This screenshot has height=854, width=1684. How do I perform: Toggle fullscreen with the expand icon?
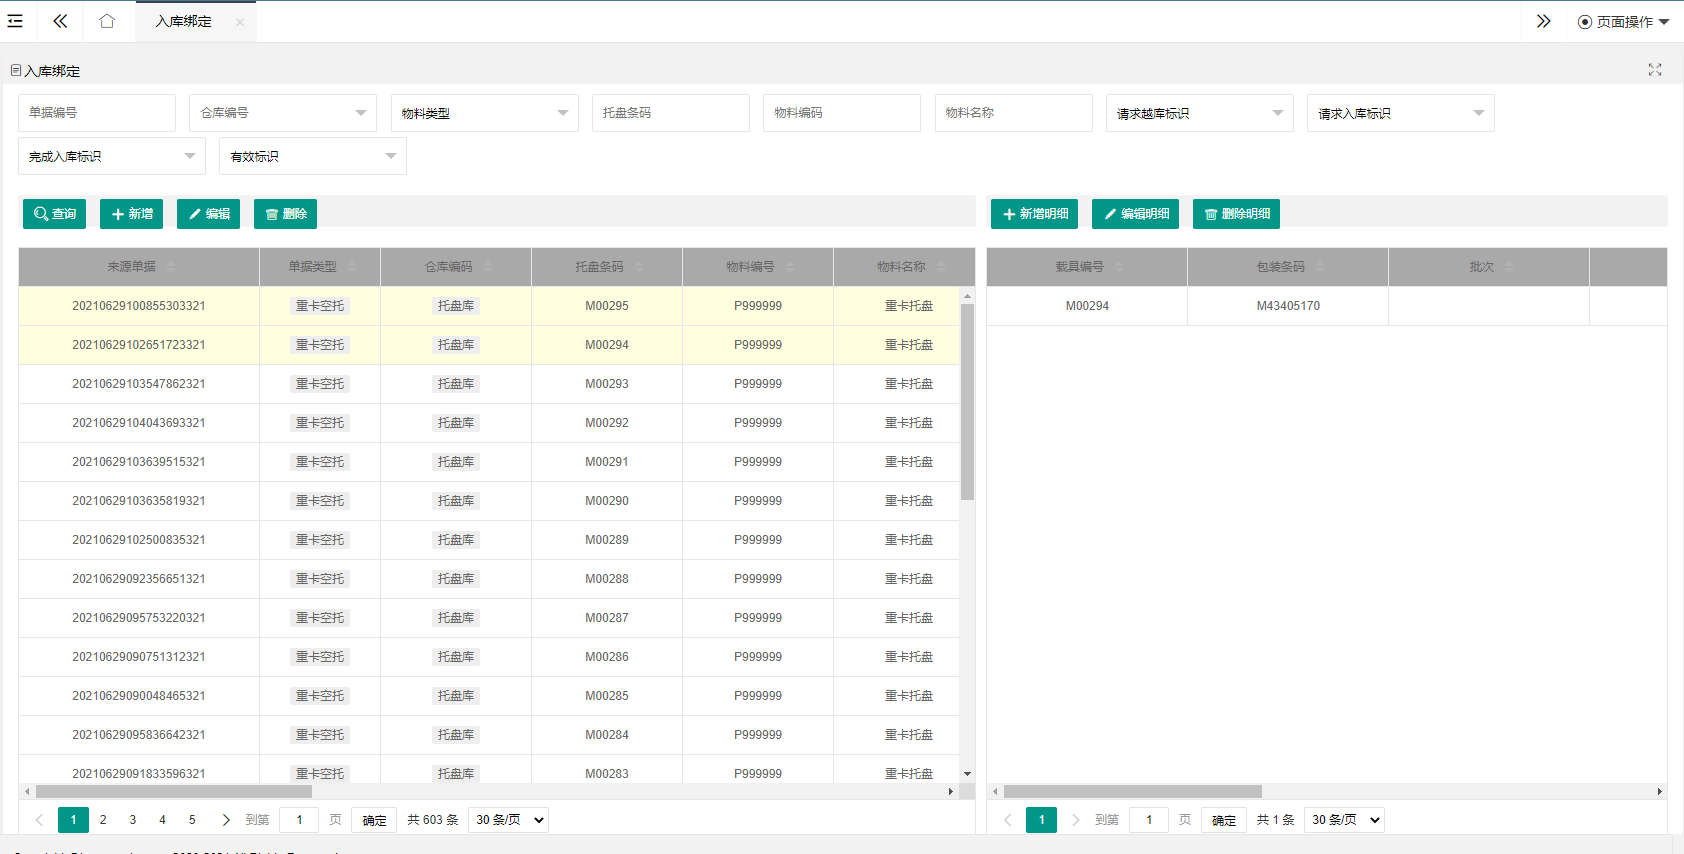click(1655, 70)
